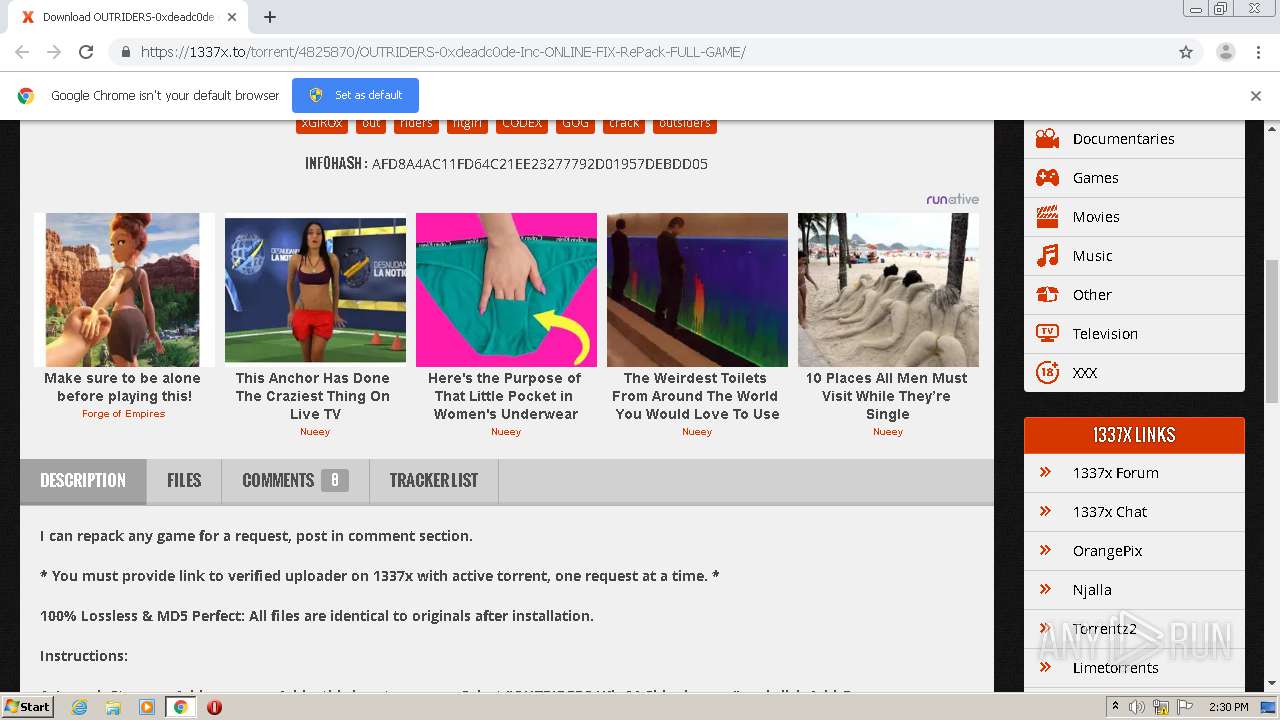Click the chevron icon beside OrangePix
The image size is (1280, 720).
pyautogui.click(x=1045, y=551)
